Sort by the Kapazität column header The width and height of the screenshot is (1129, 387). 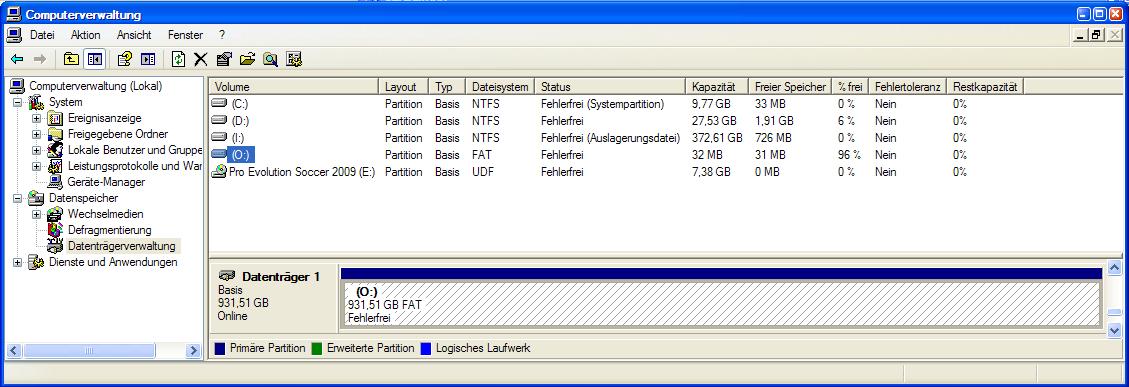tap(717, 86)
